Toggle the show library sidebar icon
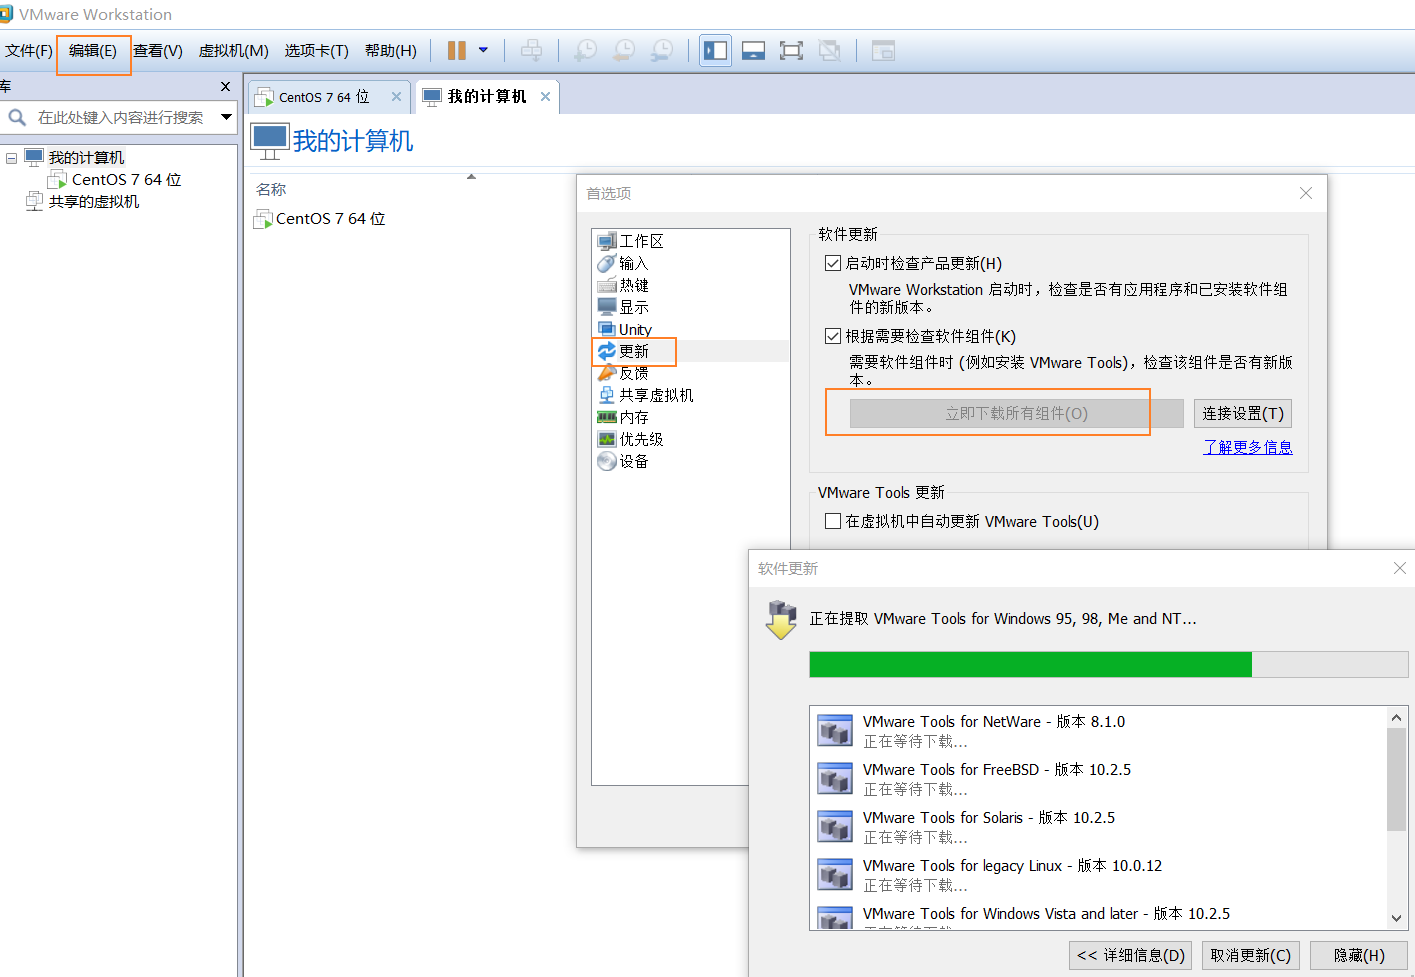The height and width of the screenshot is (977, 1415). [716, 50]
